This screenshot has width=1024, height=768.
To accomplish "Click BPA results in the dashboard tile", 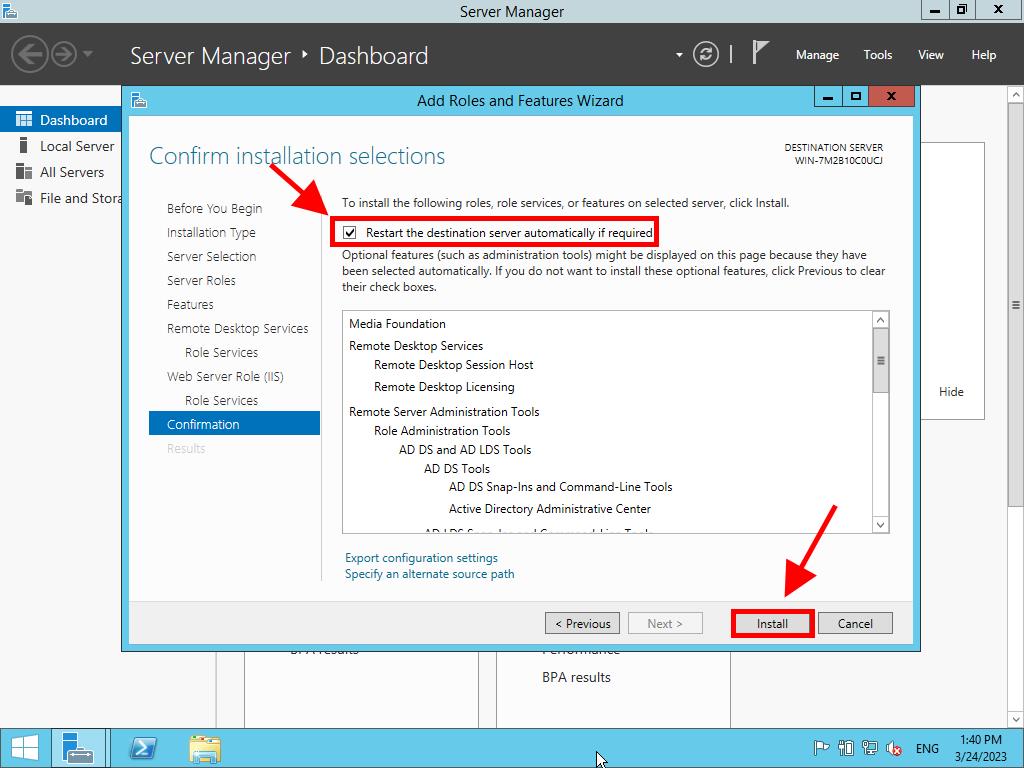I will click(x=576, y=678).
